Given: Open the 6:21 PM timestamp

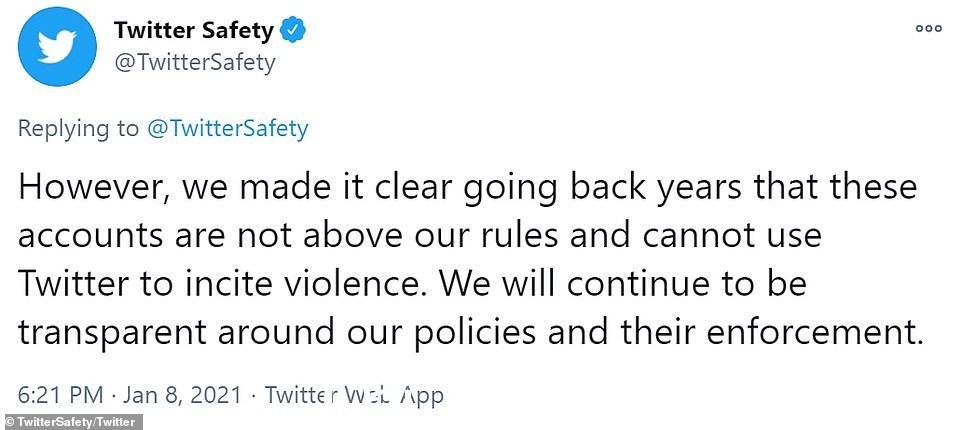Looking at the screenshot, I should (60, 396).
